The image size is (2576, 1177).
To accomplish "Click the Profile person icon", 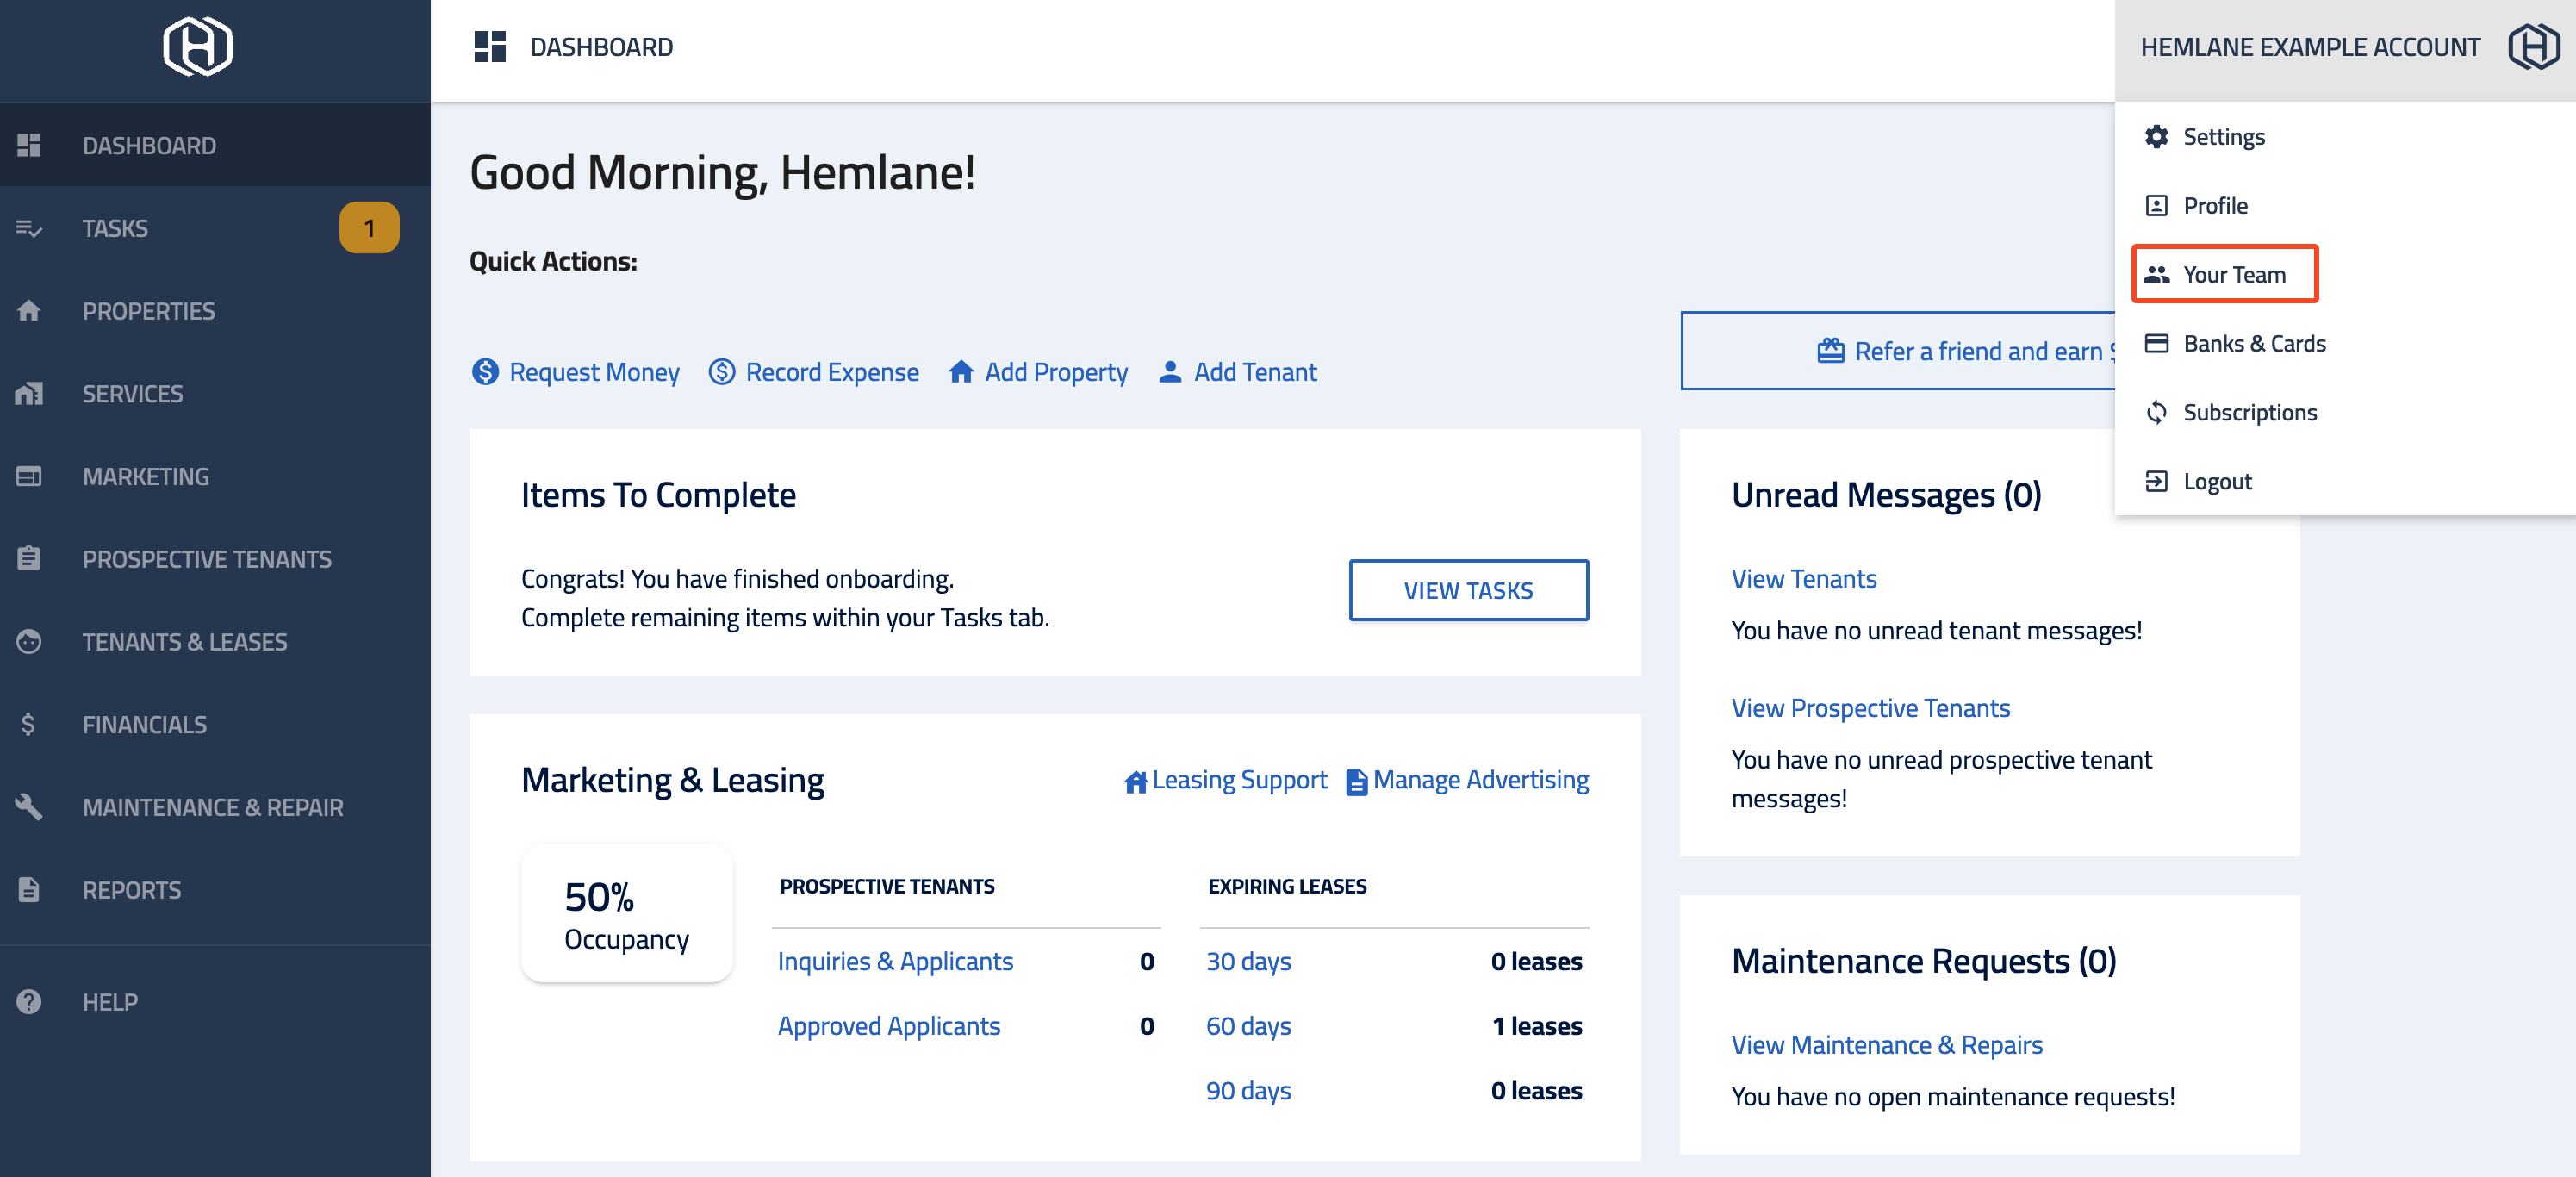I will [x=2157, y=206].
